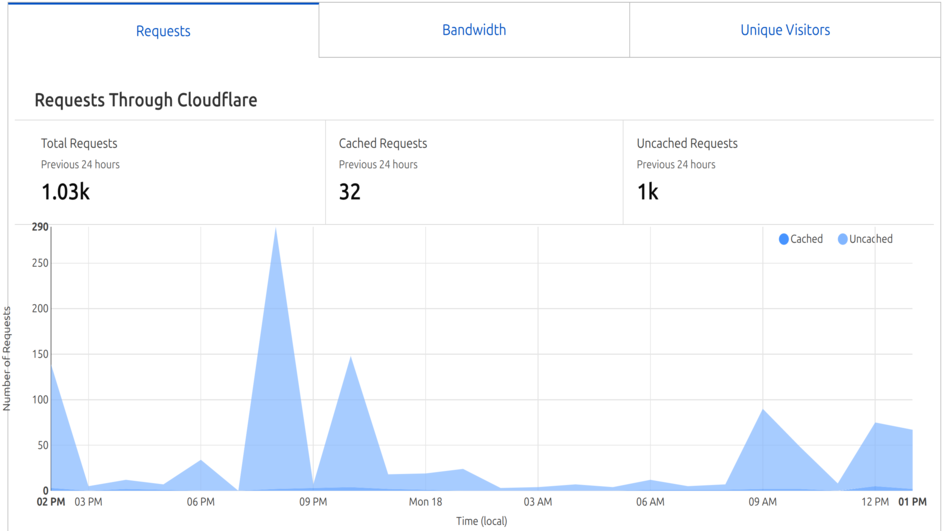Click the 09 AM time axis label
Viewport: 950px width, 531px height.
762,502
